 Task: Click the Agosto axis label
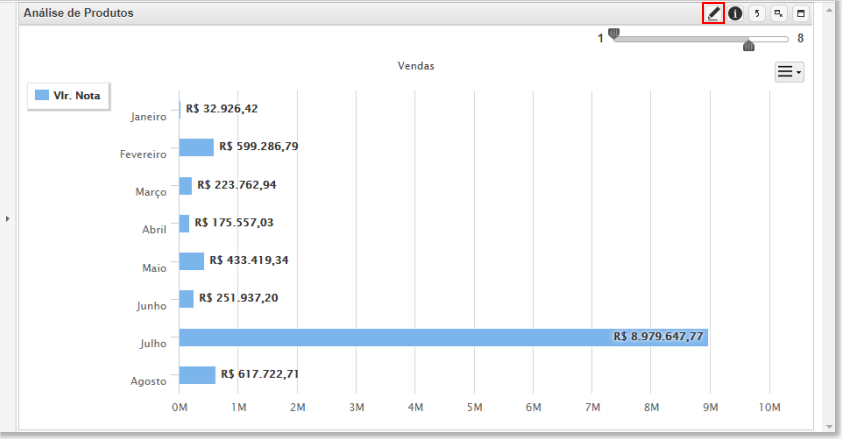149,382
